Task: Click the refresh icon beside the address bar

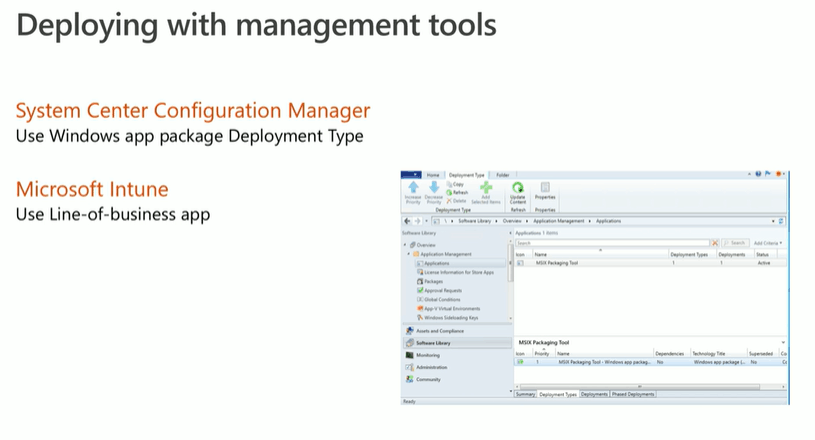Action: coord(781,221)
